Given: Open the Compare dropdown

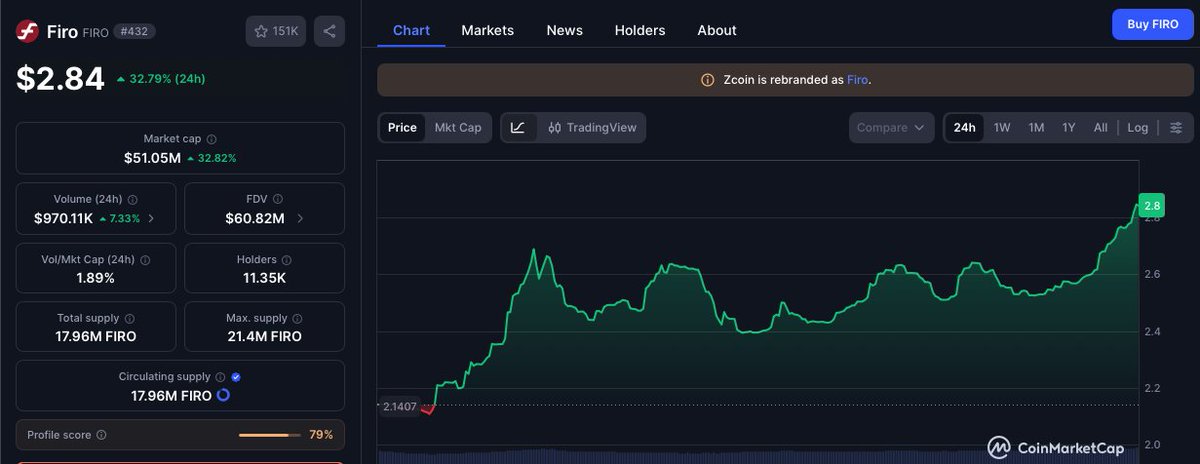Looking at the screenshot, I should 891,127.
